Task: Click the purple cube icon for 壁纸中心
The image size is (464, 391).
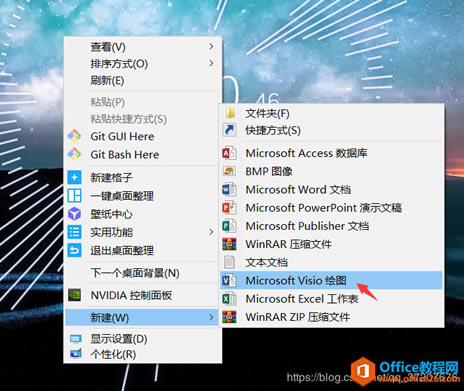Action: coord(74,214)
